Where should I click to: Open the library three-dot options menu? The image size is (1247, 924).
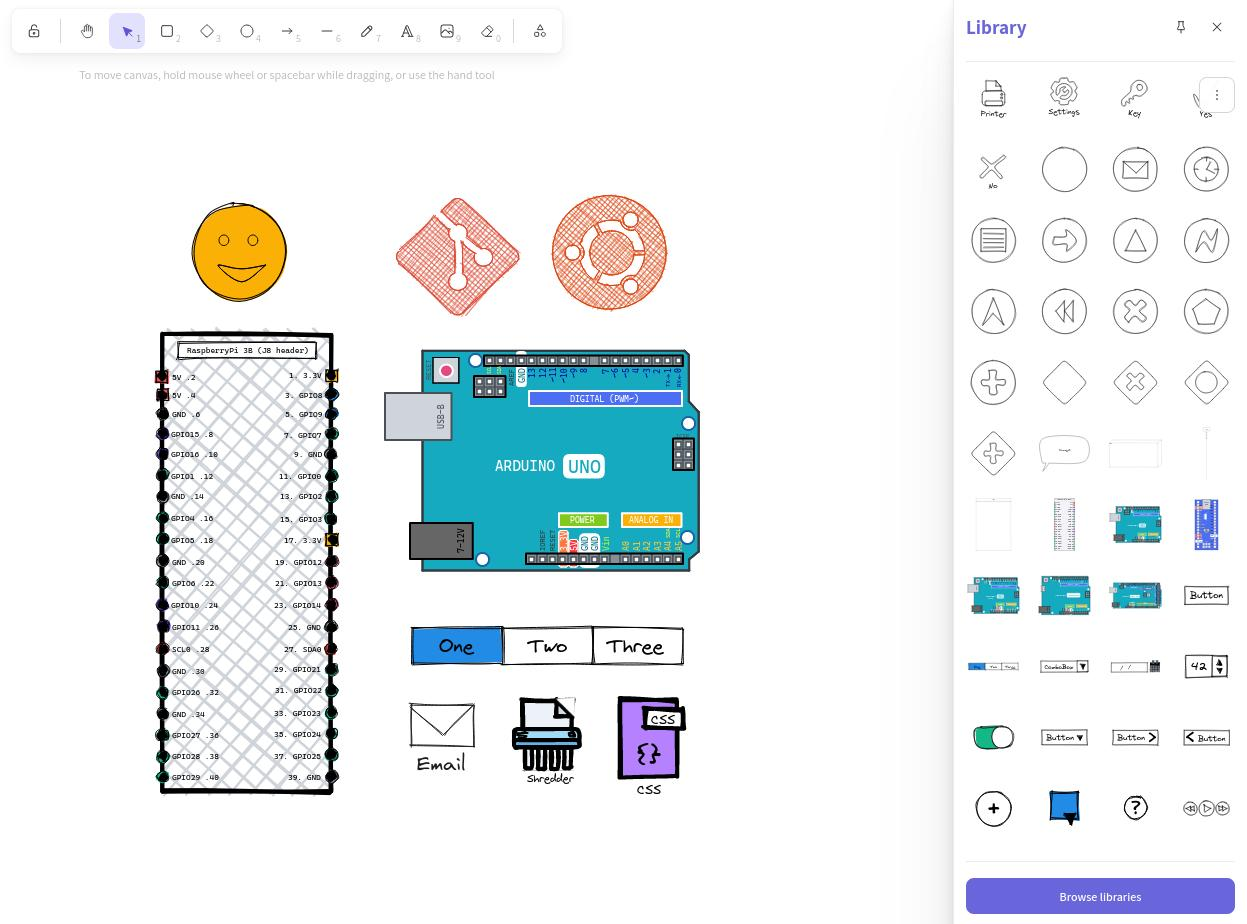(1217, 95)
